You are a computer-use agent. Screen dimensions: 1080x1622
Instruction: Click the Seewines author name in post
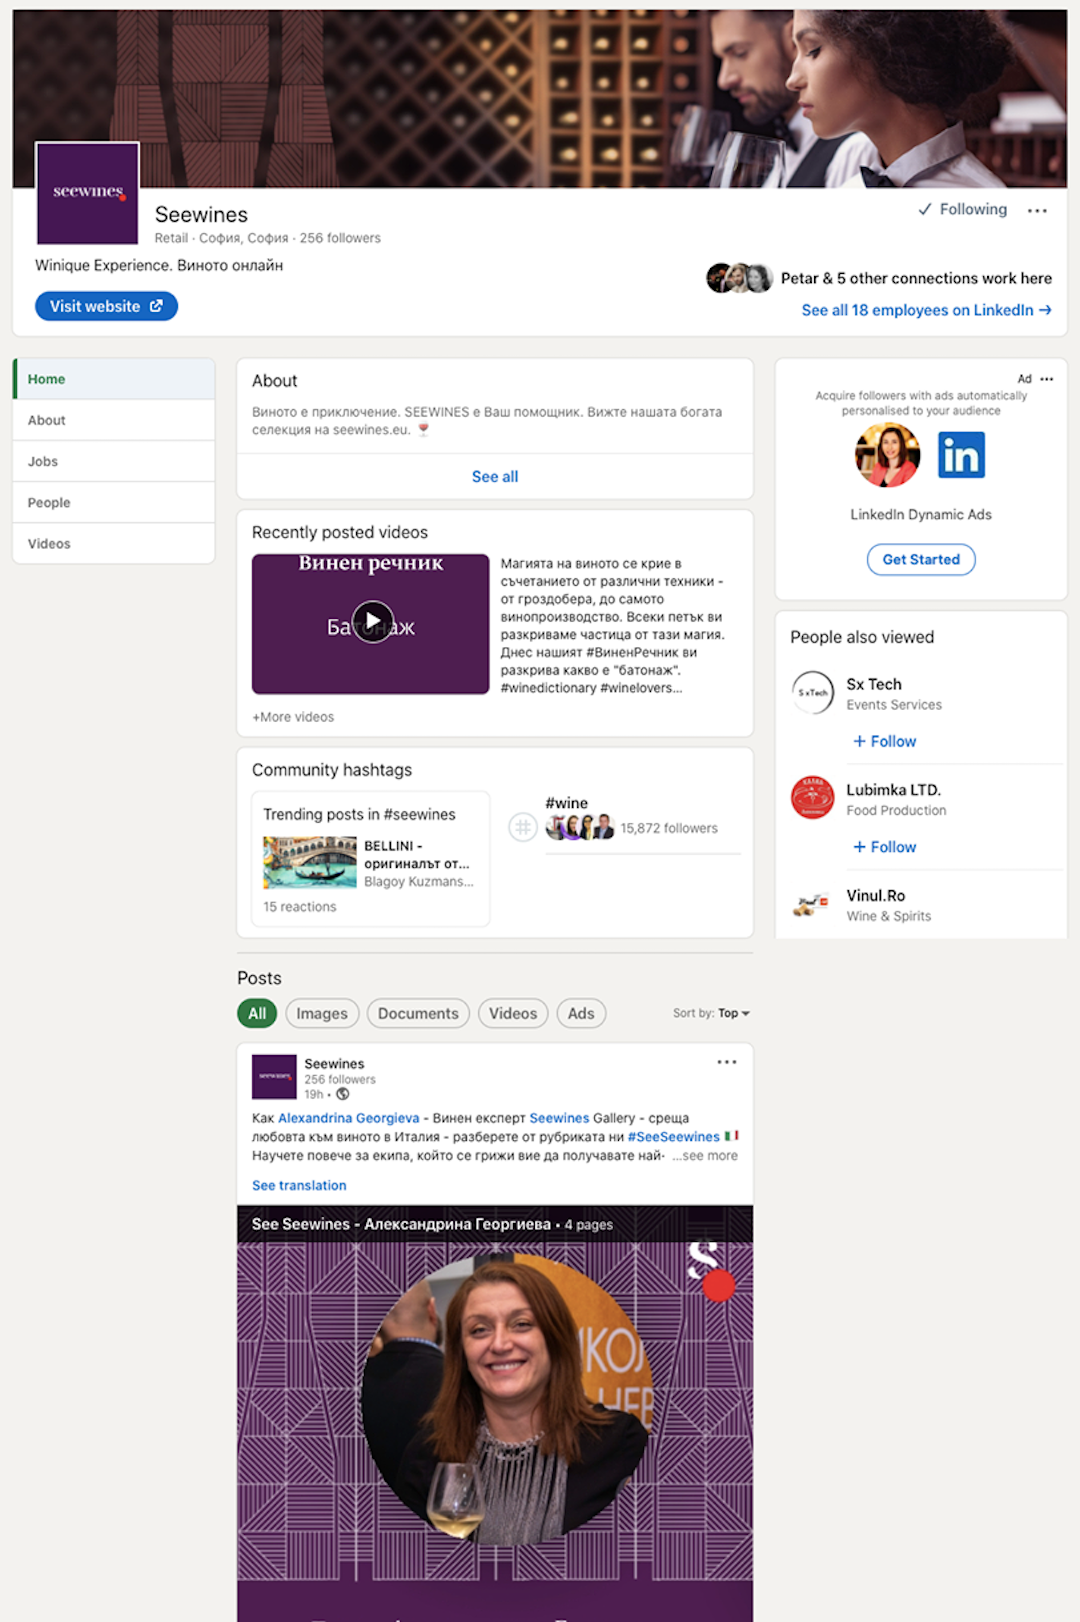click(334, 1064)
